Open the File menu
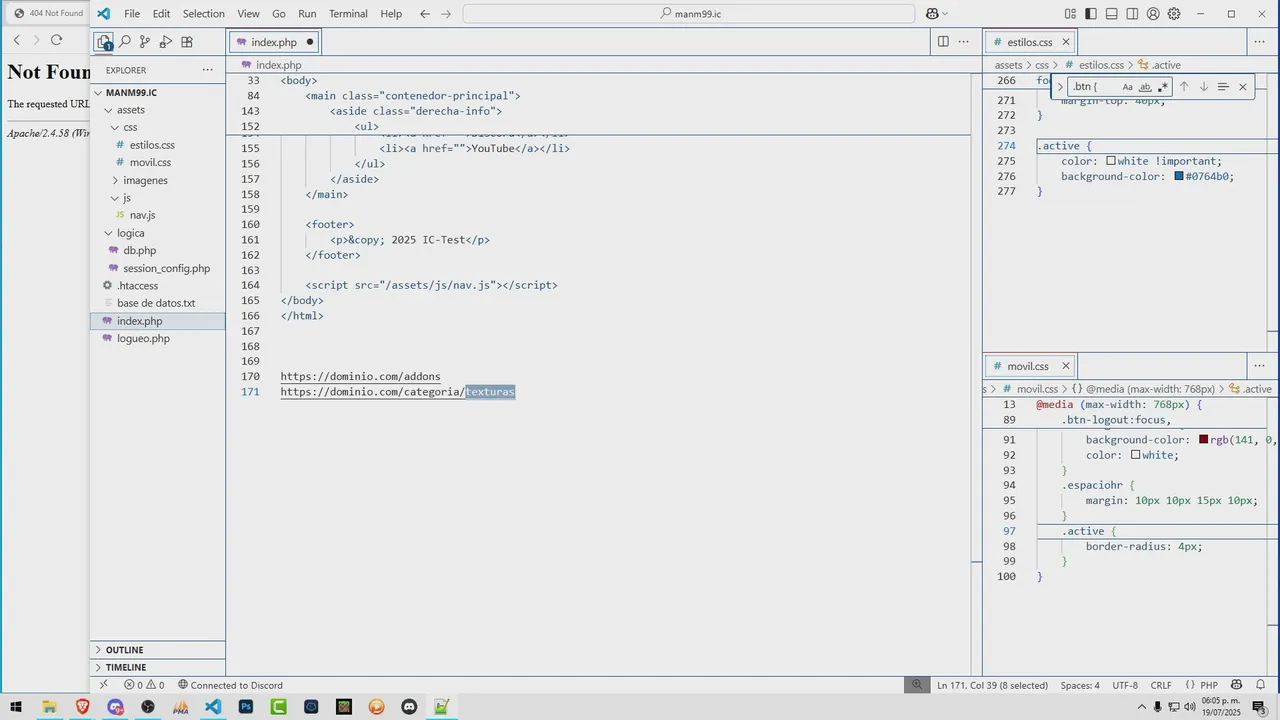Screen dimensions: 1280x720 (132, 14)
